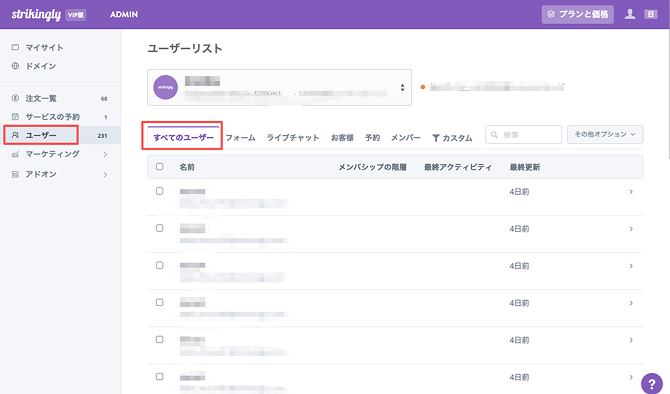Open the カスタム filter tab
The height and width of the screenshot is (394, 670).
[x=452, y=138]
